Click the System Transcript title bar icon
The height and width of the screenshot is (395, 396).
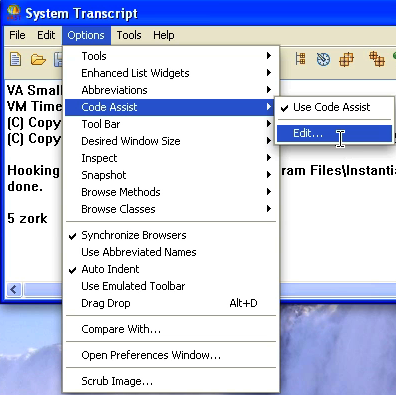[x=14, y=13]
